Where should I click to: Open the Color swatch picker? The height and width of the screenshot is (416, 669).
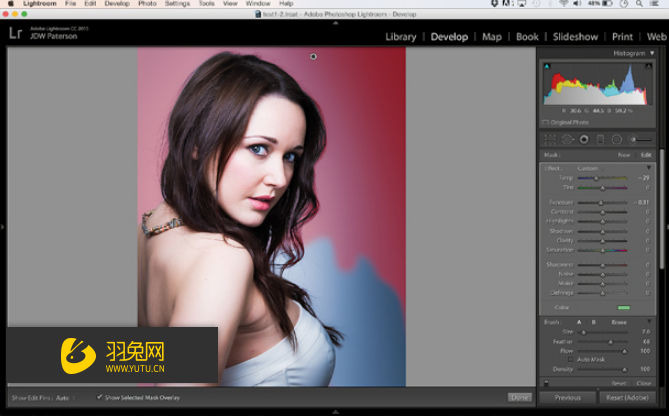pyautogui.click(x=624, y=307)
